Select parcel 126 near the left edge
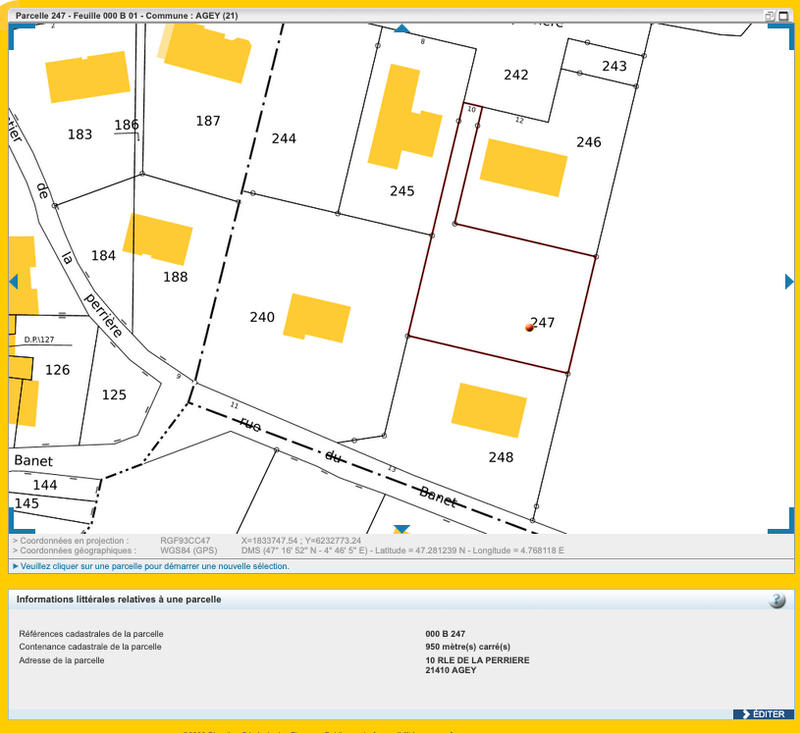Viewport: 800px width, 733px height. click(x=60, y=370)
